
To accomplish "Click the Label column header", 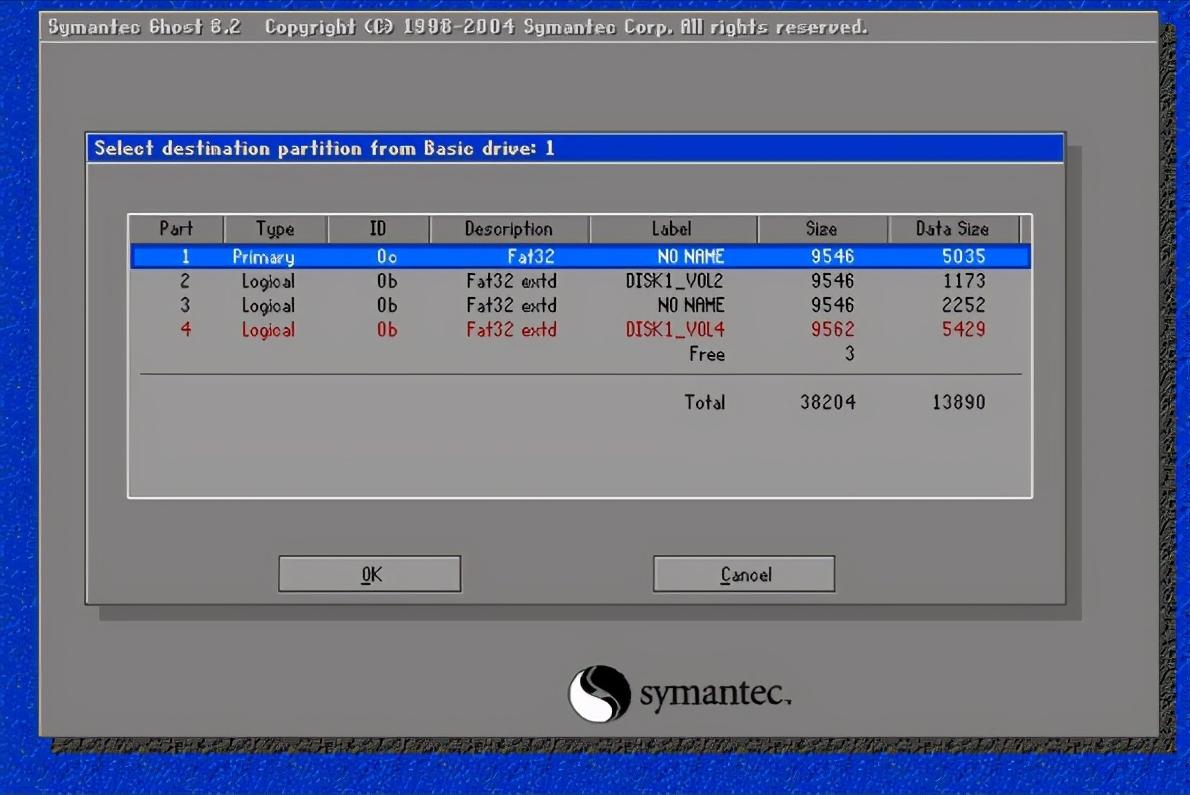I will pos(672,229).
